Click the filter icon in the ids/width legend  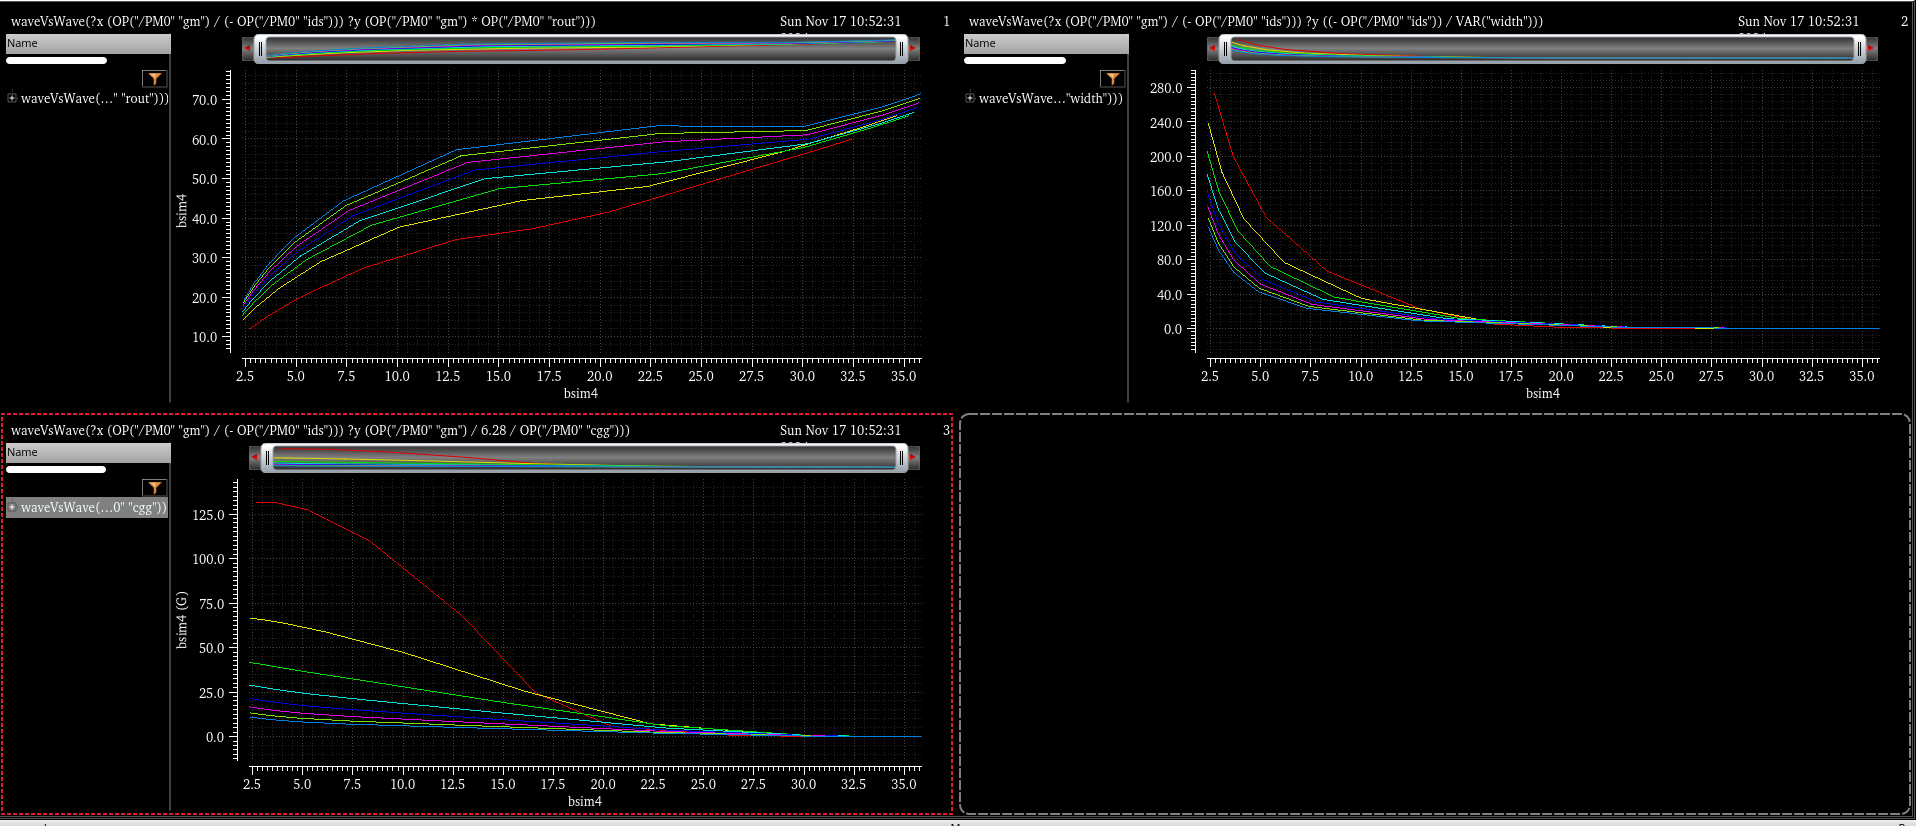(x=1112, y=79)
